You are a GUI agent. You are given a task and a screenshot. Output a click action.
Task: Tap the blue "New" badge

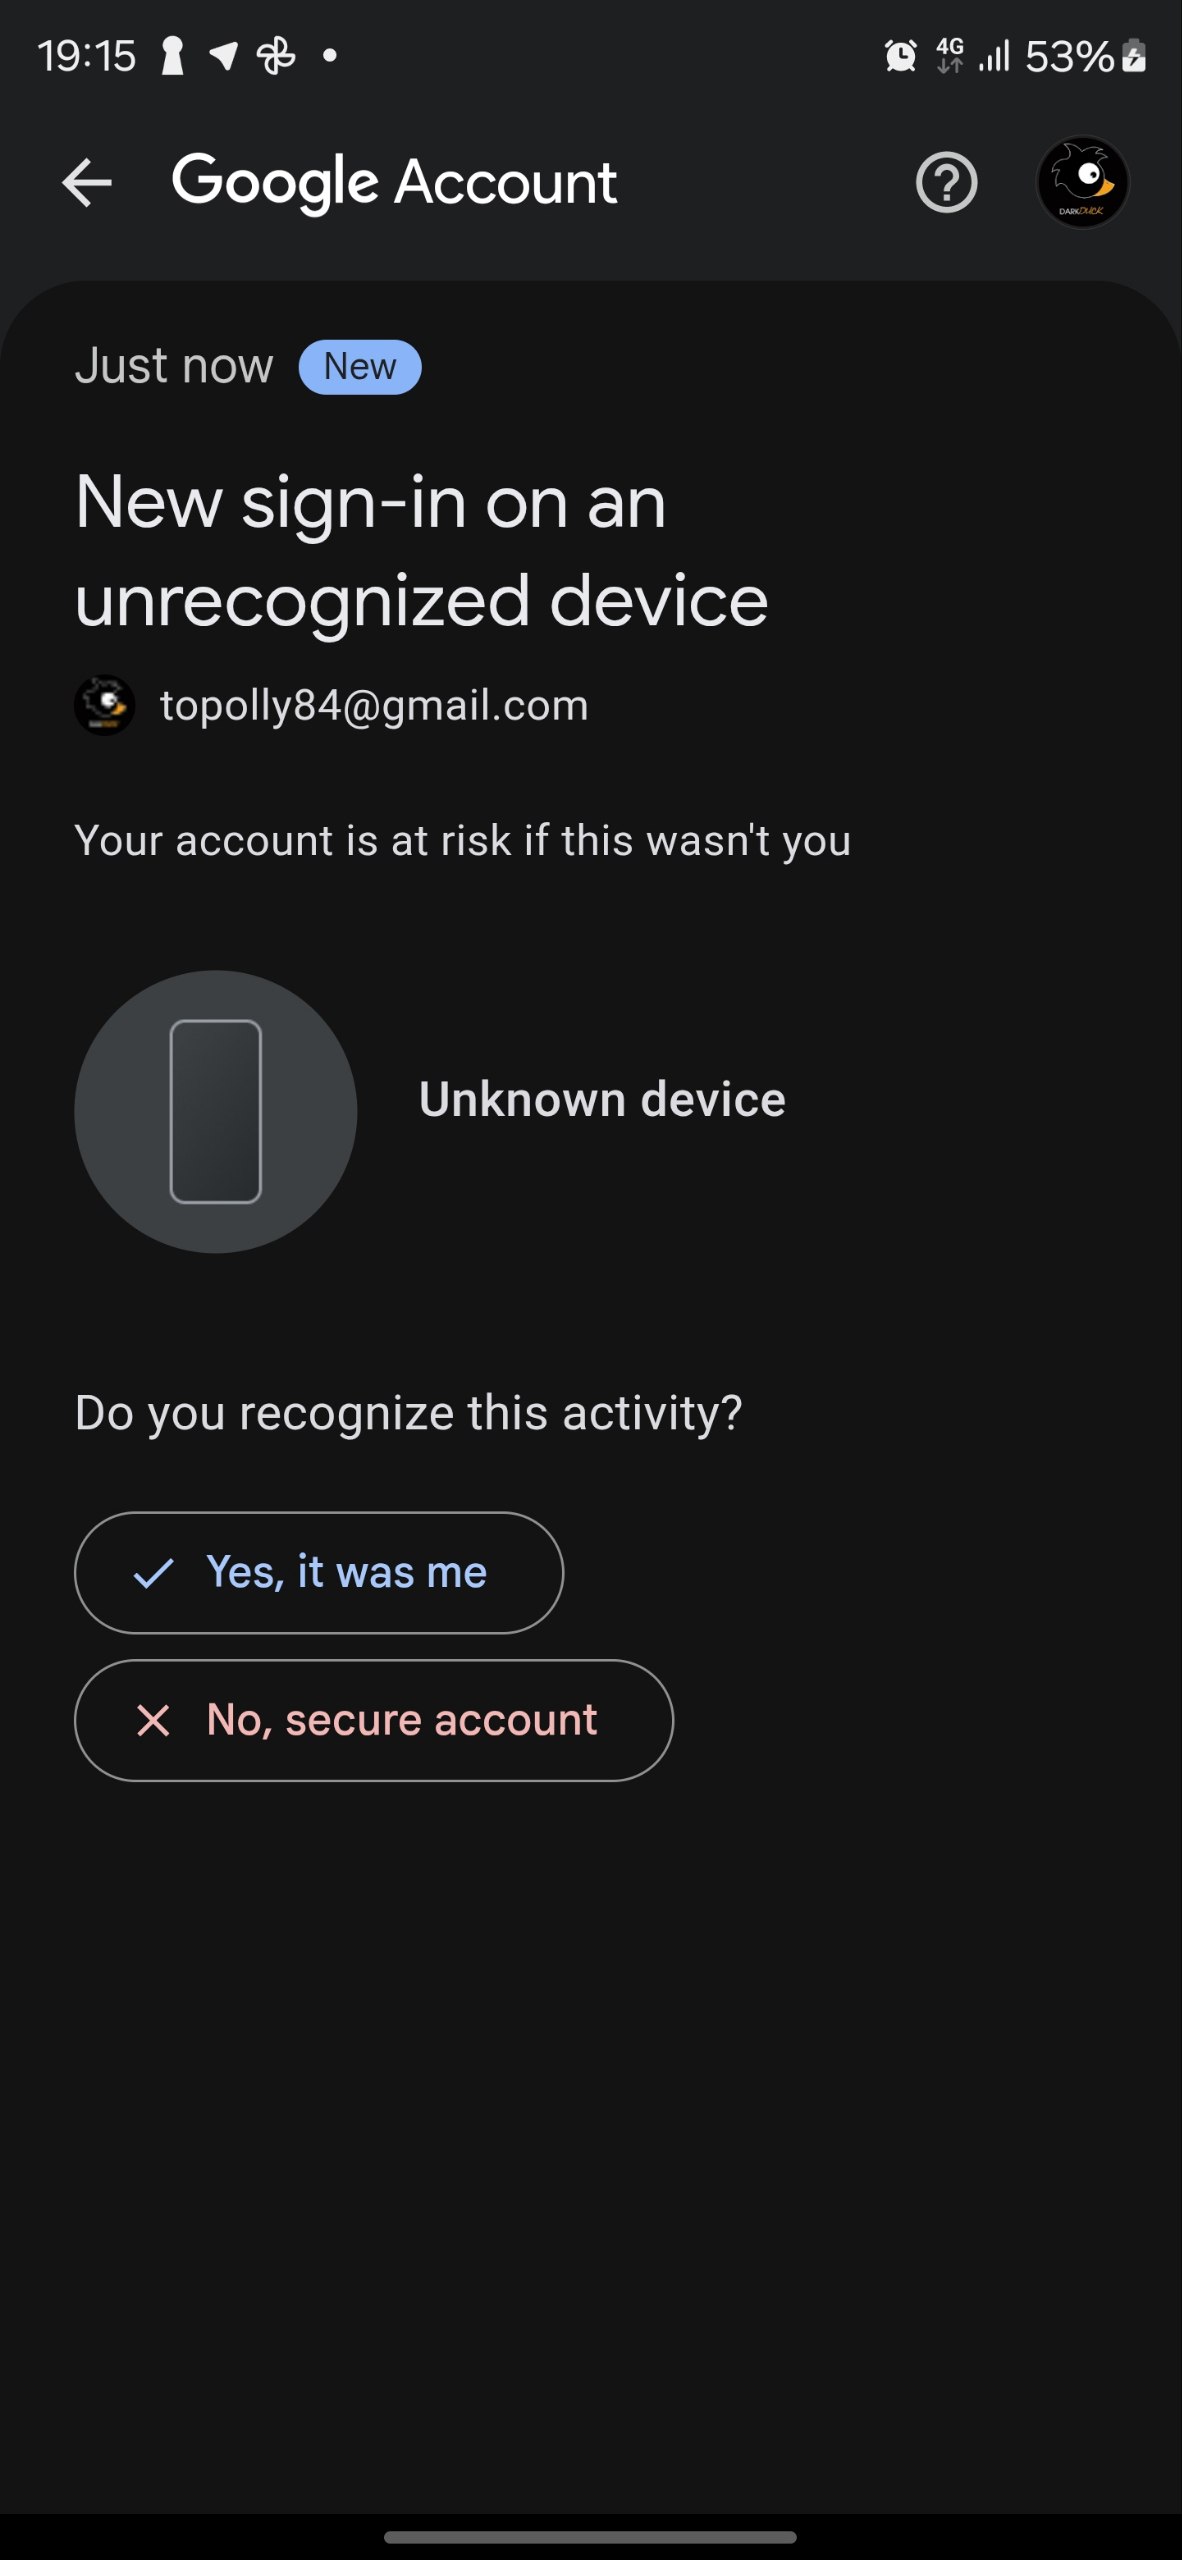pyautogui.click(x=360, y=367)
